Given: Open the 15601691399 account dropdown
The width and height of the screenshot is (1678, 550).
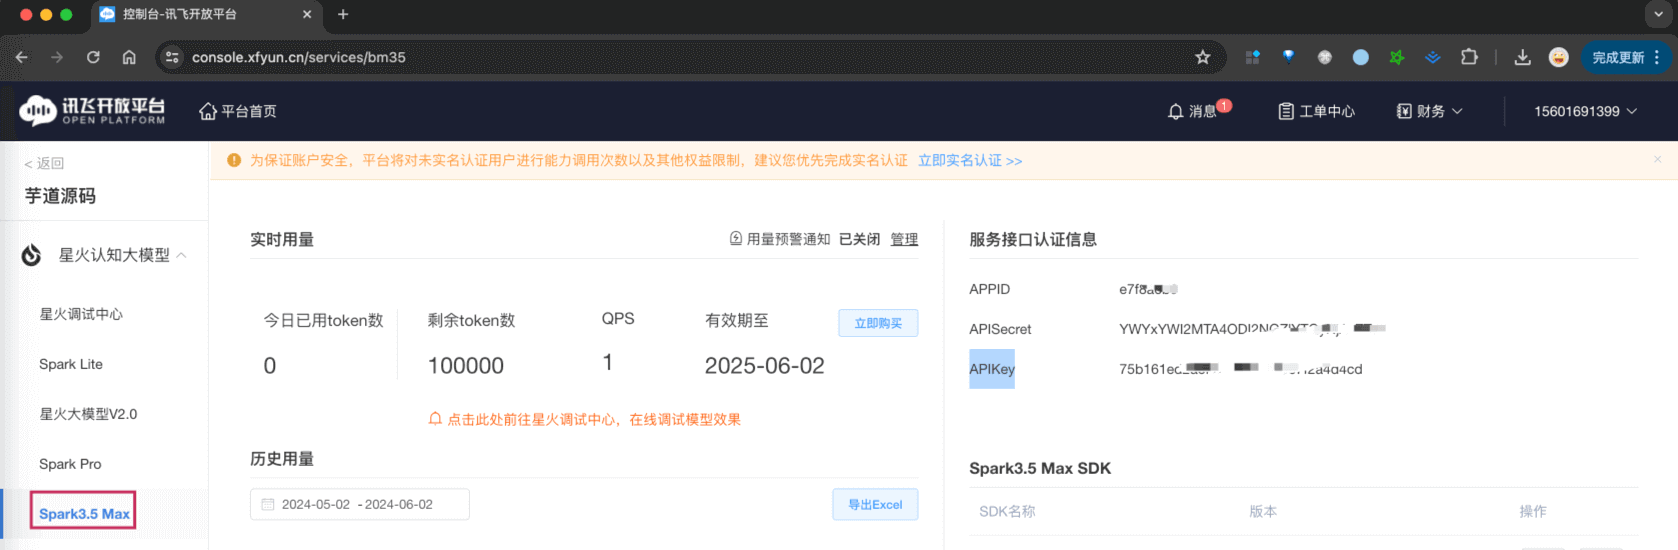Looking at the screenshot, I should point(1585,111).
